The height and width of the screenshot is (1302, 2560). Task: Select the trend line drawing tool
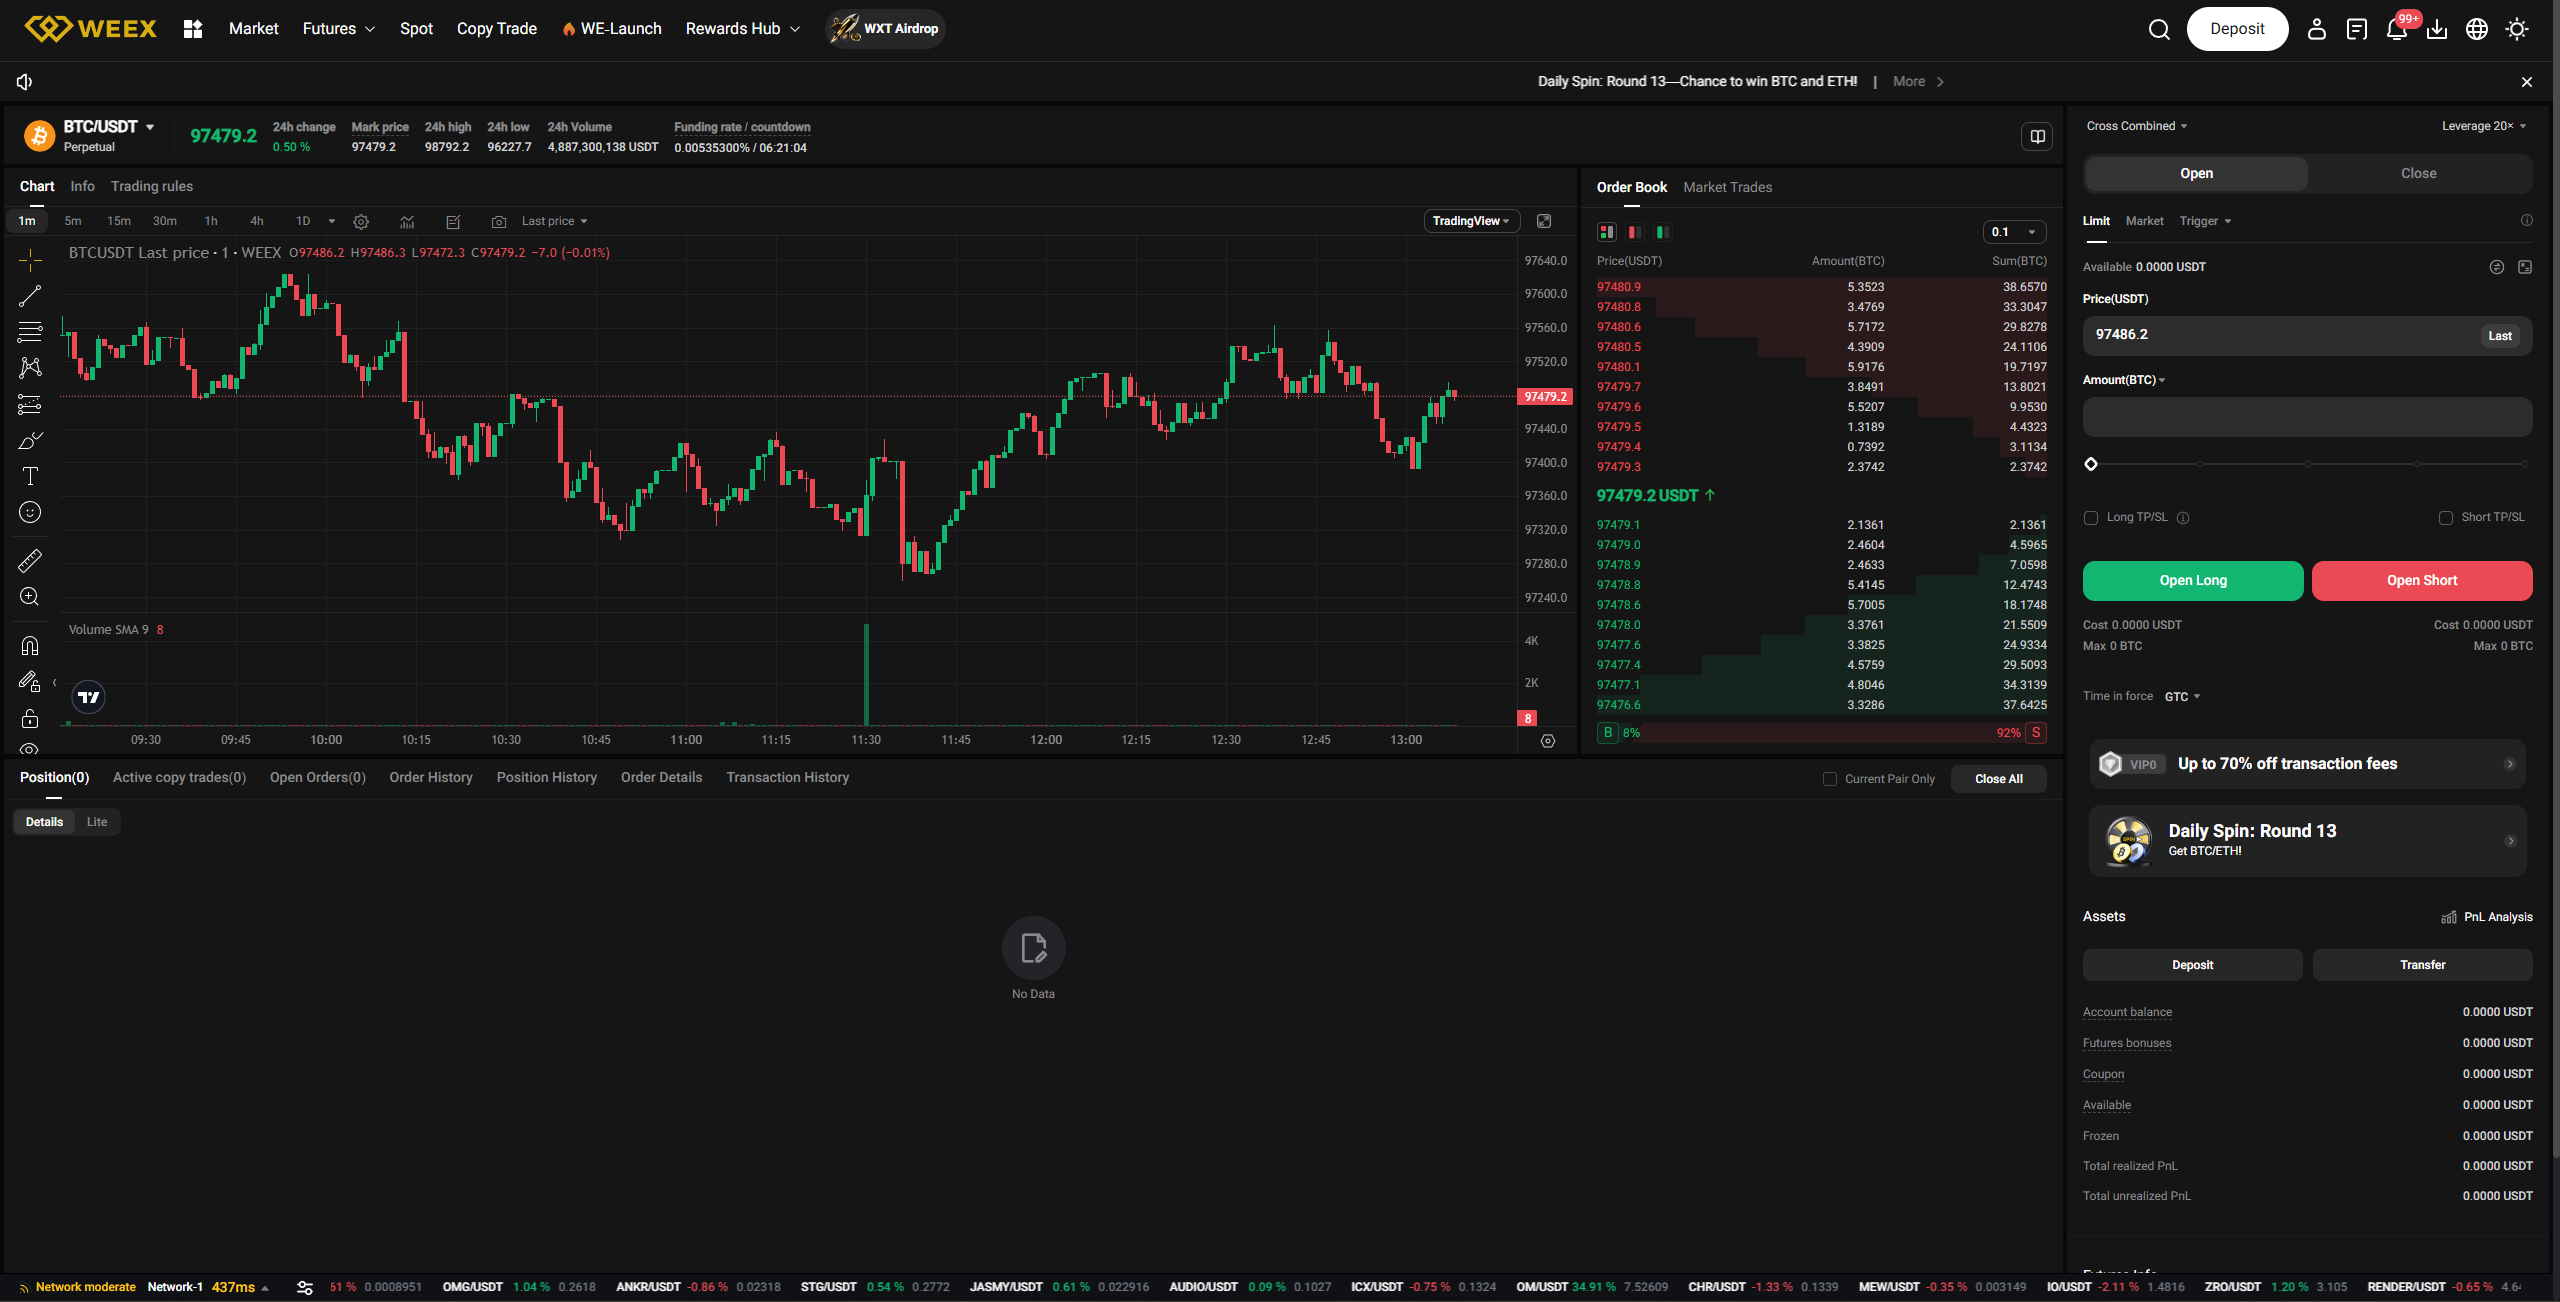30,296
